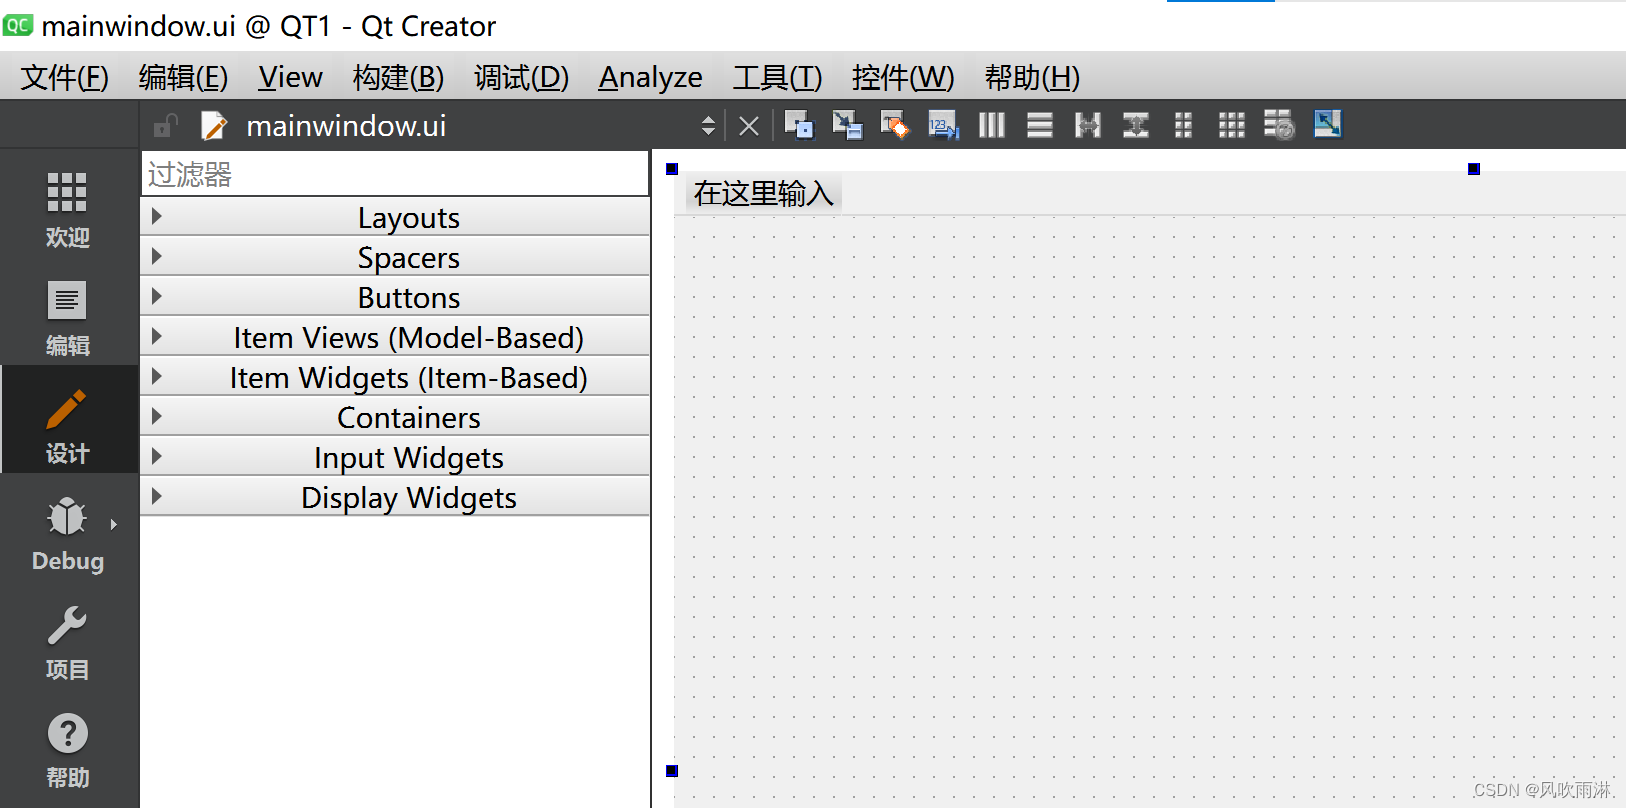Image resolution: width=1626 pixels, height=808 pixels.
Task: Open the Debug mode side arrow
Action: pyautogui.click(x=114, y=524)
